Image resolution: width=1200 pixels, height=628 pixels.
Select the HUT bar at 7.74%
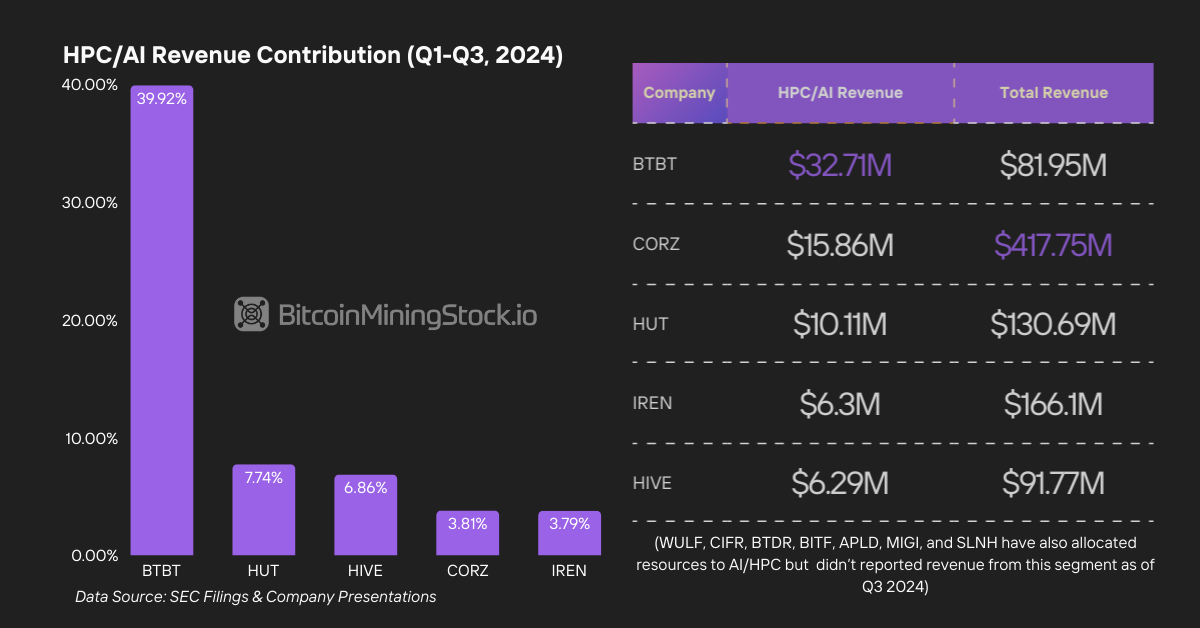(263, 510)
